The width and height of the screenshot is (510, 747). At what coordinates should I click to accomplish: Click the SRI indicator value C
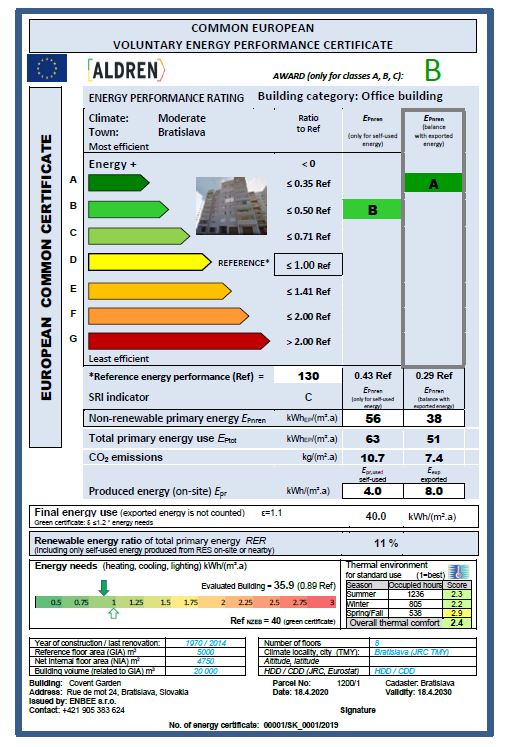tap(308, 397)
